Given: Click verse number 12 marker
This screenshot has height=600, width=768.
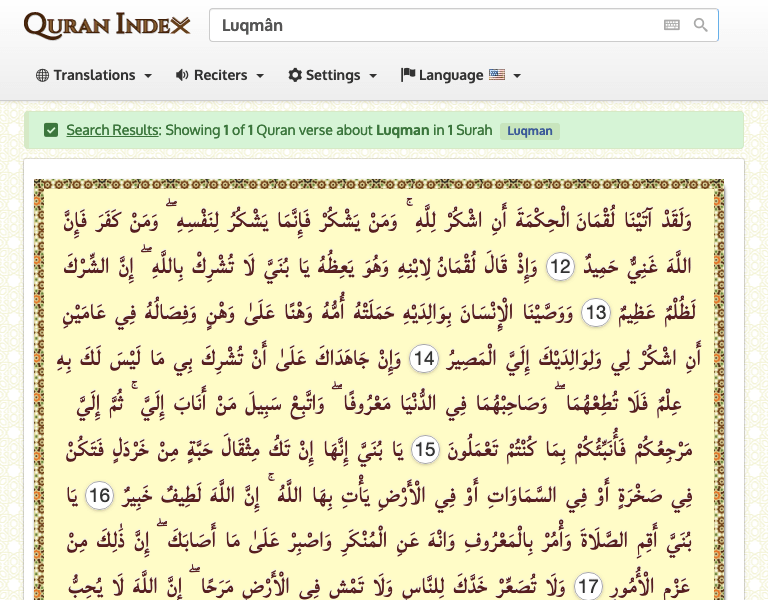Looking at the screenshot, I should click(x=560, y=267).
